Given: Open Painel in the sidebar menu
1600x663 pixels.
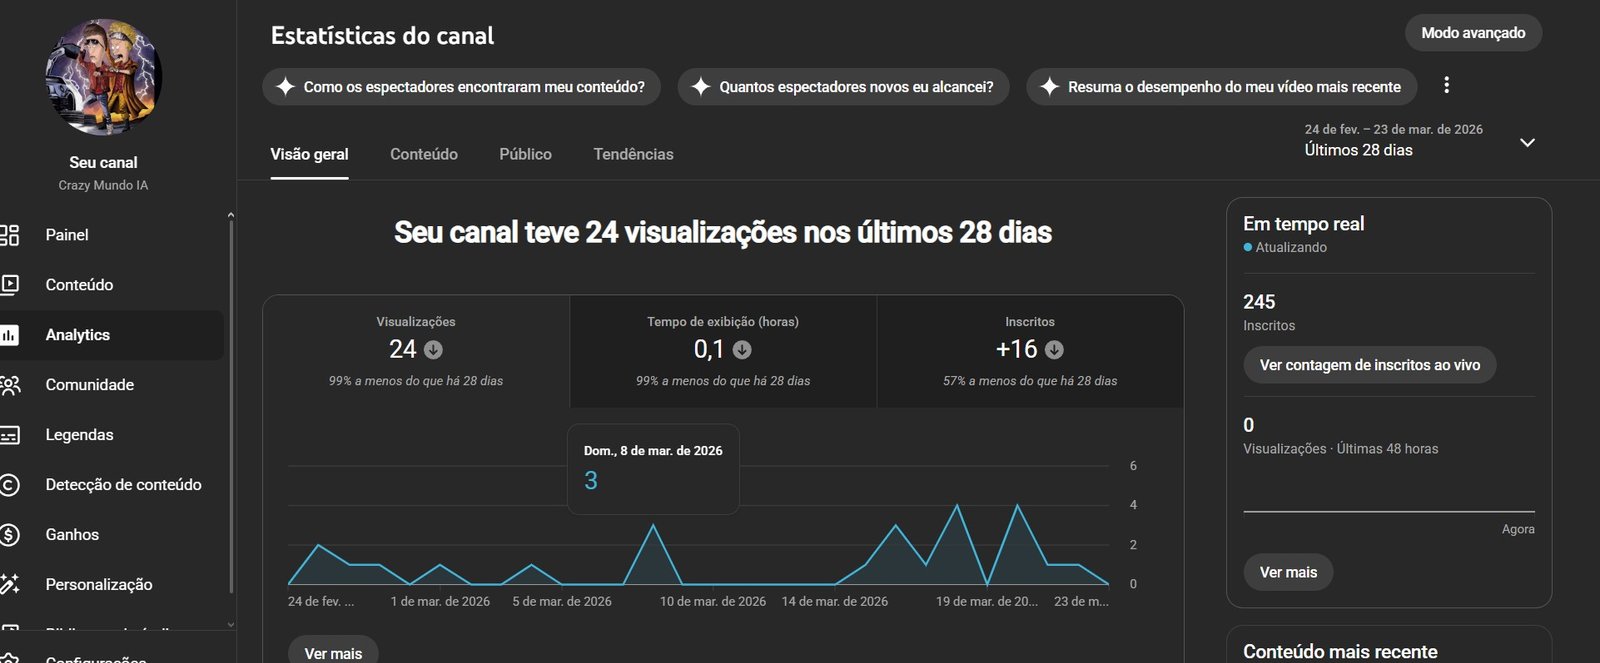Looking at the screenshot, I should 112,235.
